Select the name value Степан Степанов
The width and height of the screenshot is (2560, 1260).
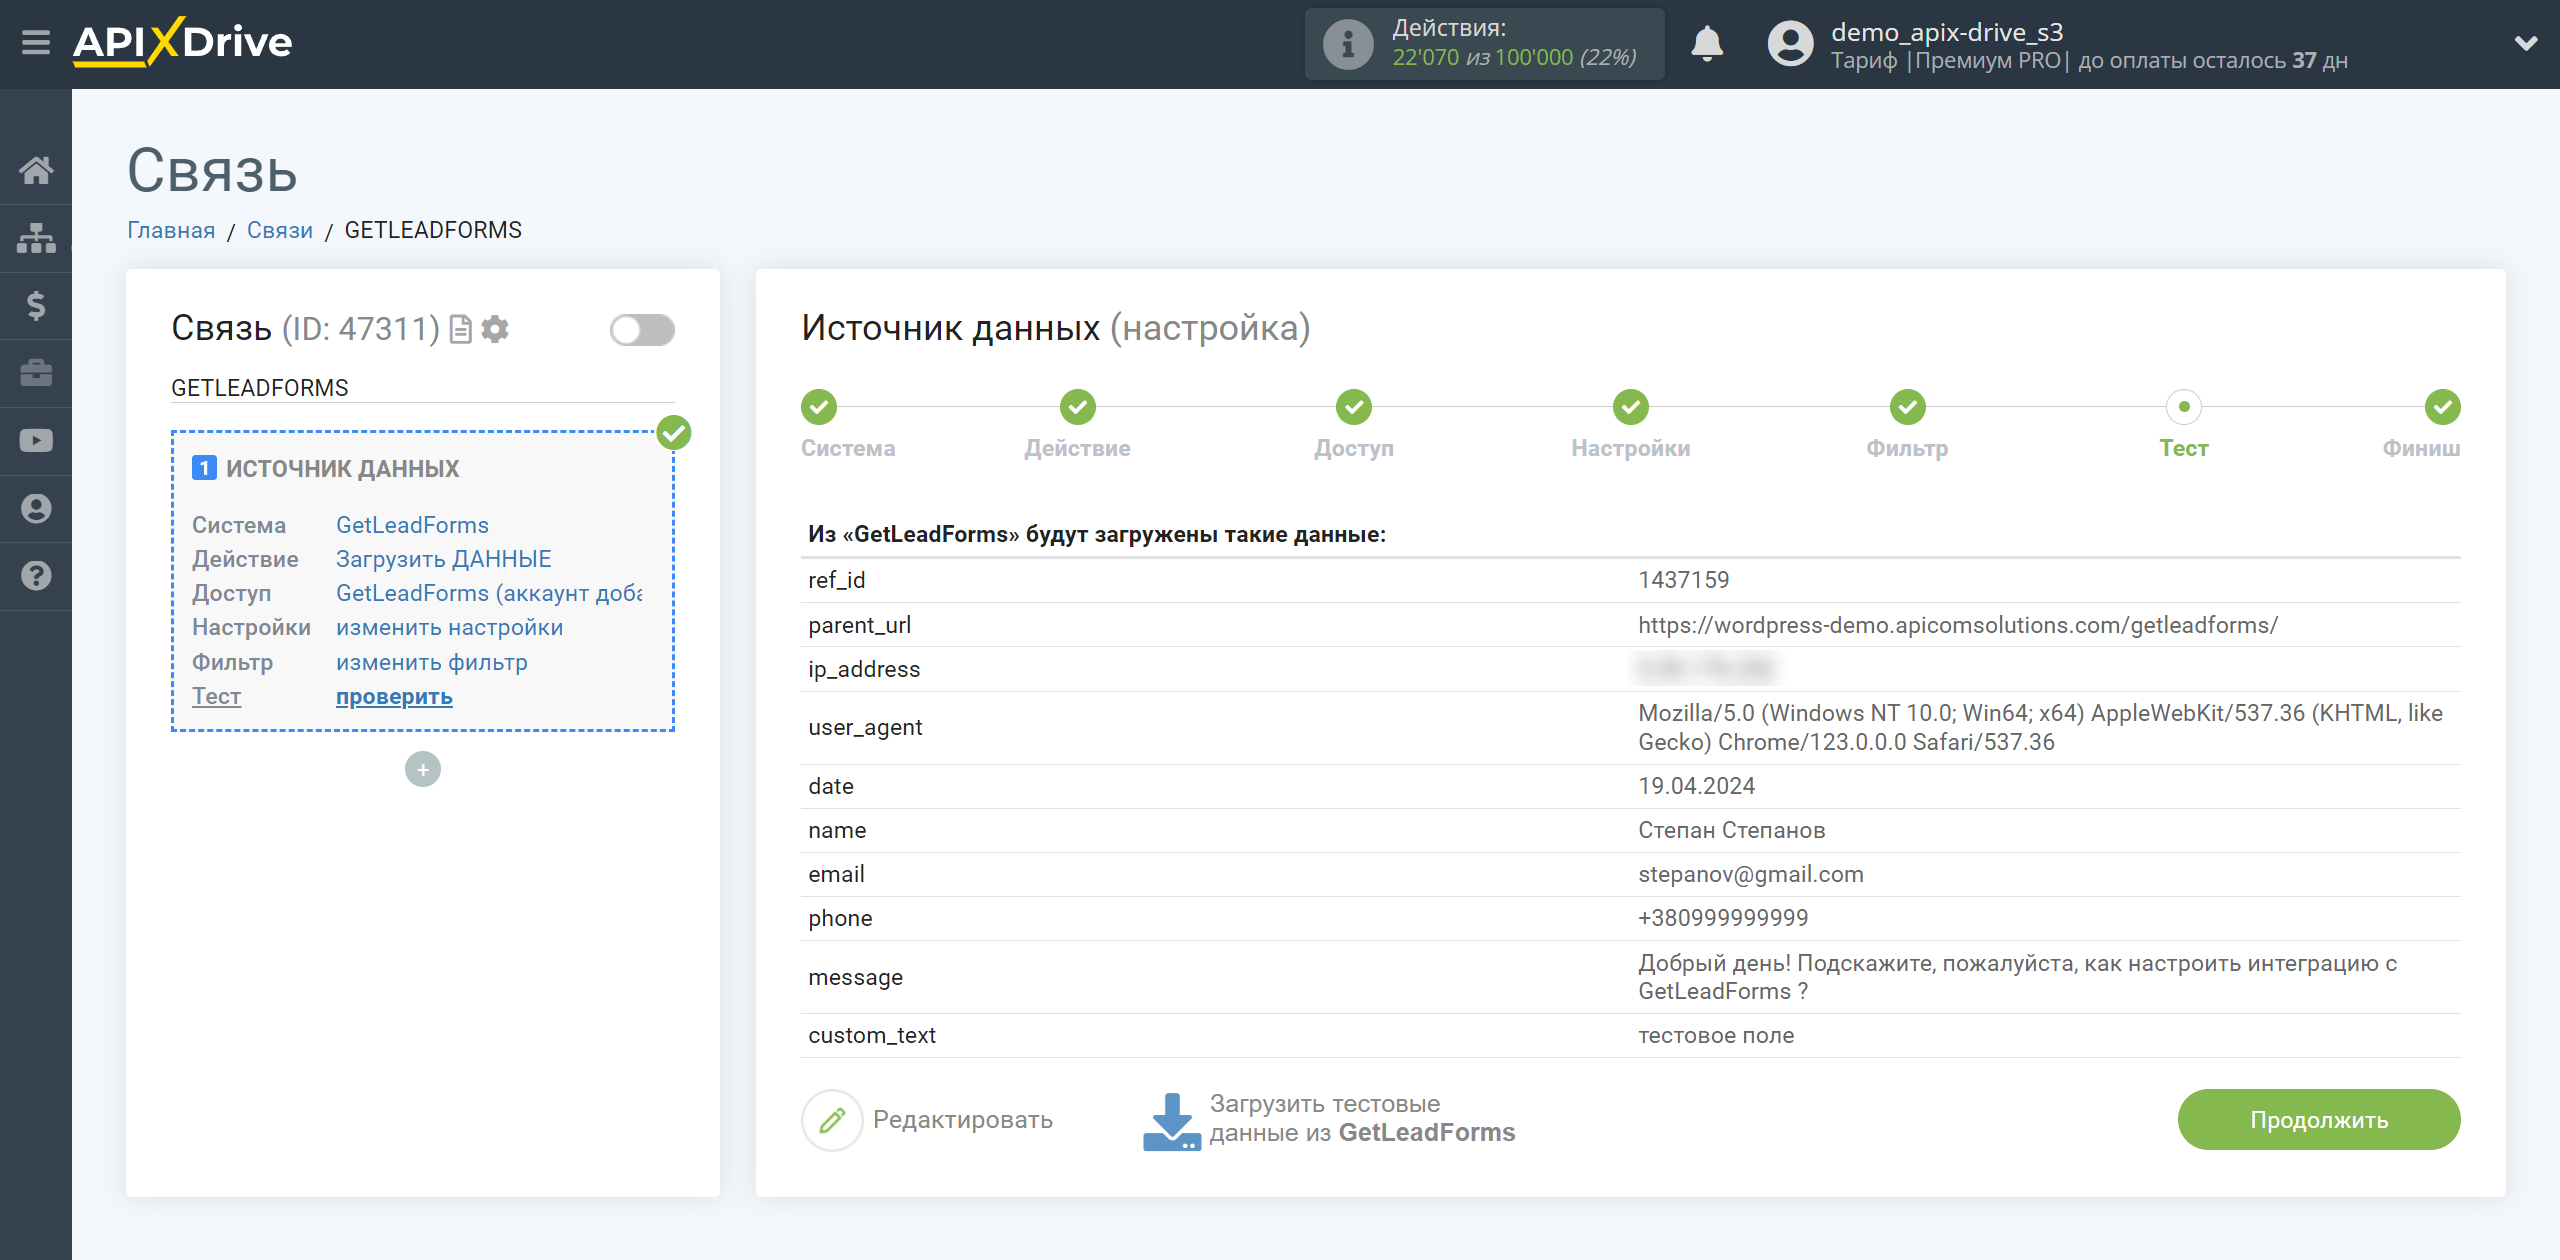pyautogui.click(x=1731, y=830)
